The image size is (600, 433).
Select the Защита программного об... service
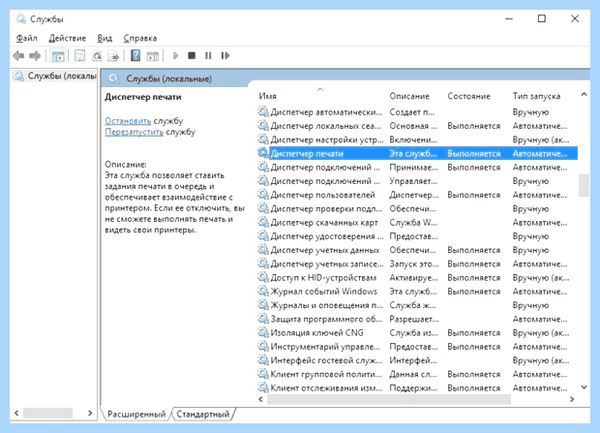pos(417,319)
